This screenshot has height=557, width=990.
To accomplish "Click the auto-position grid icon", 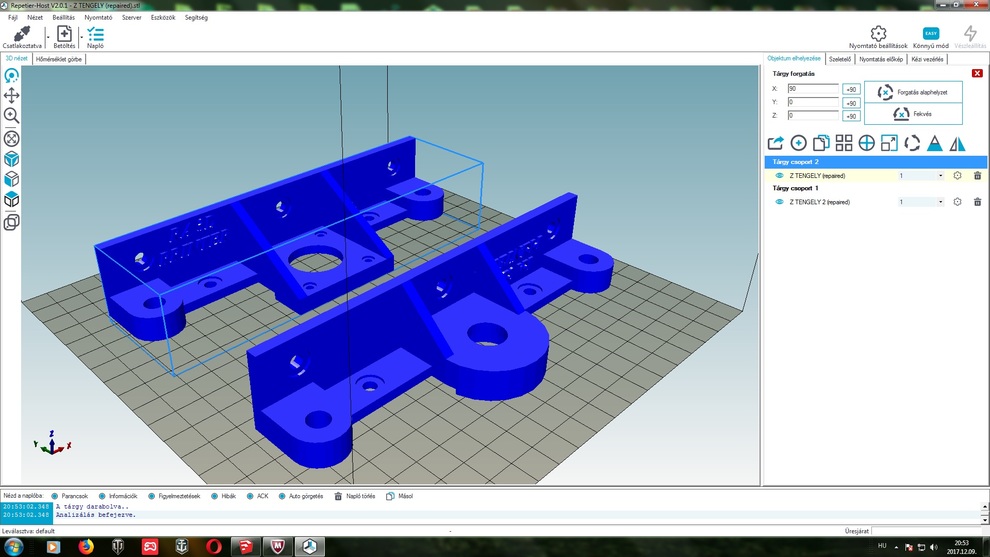I will click(844, 143).
